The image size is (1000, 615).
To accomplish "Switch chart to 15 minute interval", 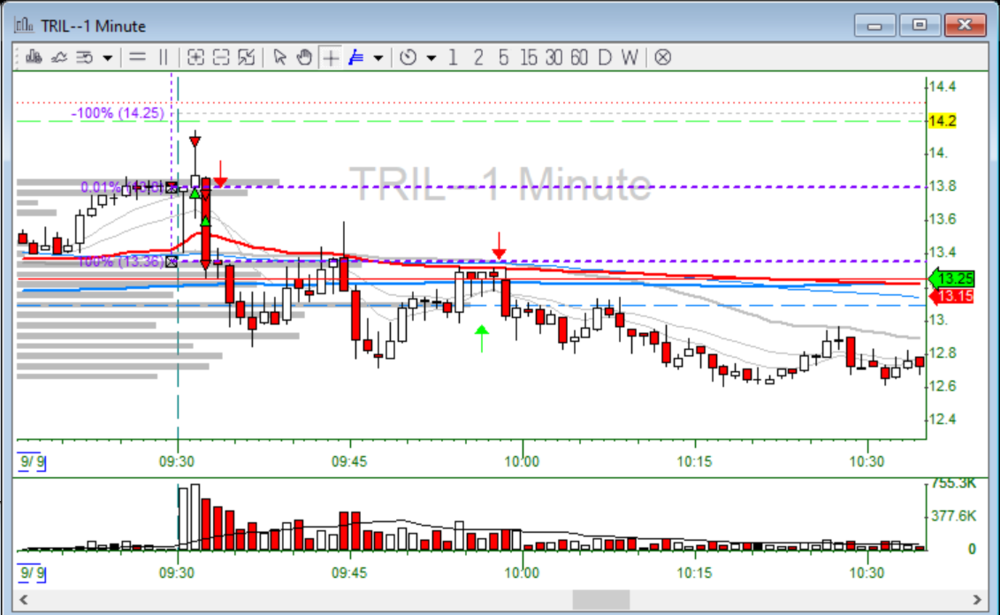I will click(x=527, y=57).
